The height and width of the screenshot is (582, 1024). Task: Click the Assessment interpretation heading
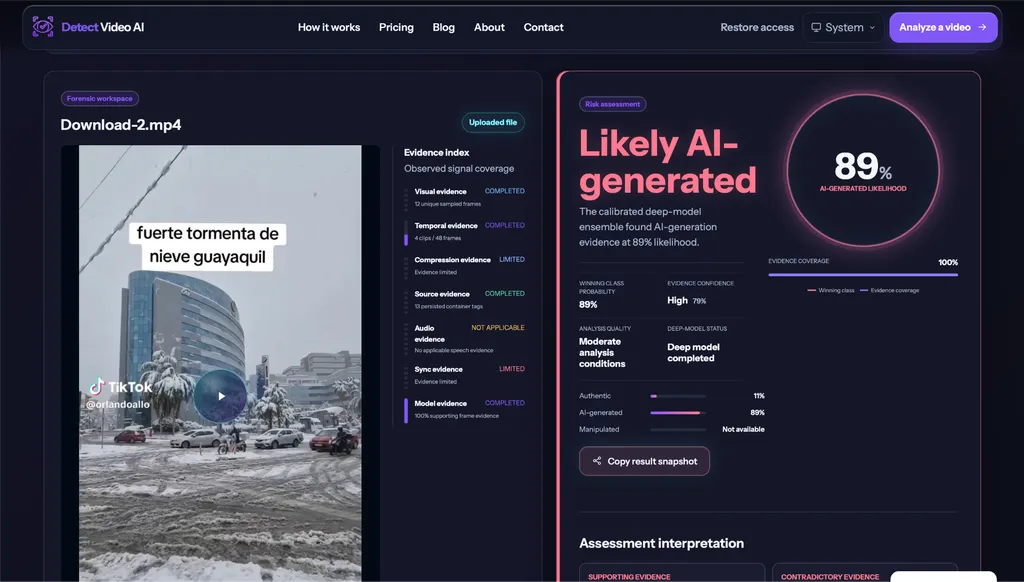[662, 543]
